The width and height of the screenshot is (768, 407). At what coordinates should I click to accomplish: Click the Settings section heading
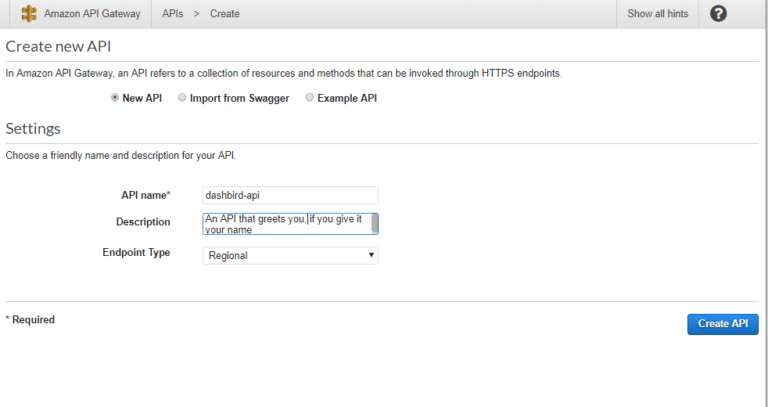tap(33, 129)
